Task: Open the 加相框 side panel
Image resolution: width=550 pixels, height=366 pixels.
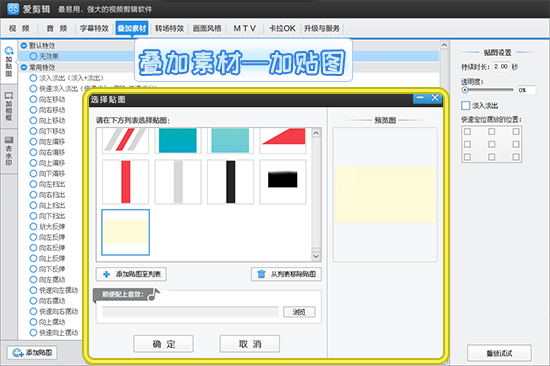Action: [9, 107]
